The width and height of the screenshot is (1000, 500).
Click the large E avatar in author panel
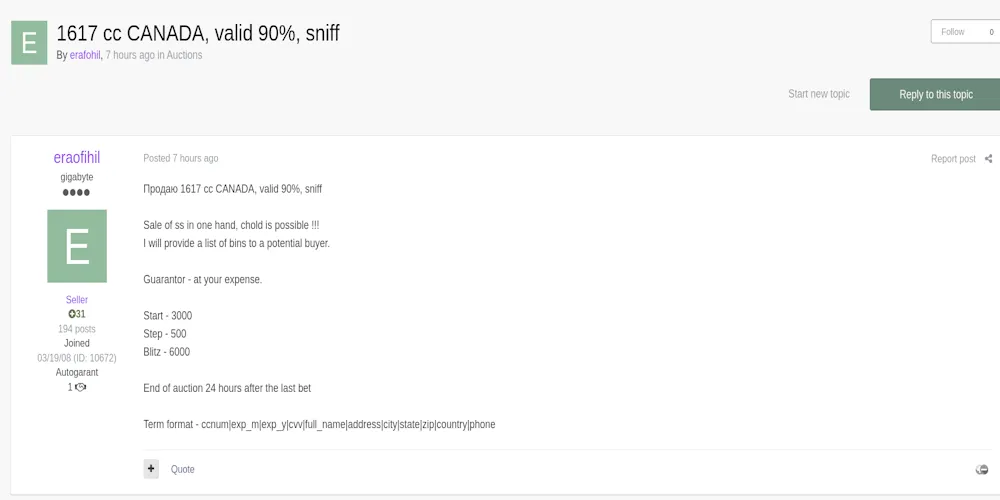click(77, 246)
